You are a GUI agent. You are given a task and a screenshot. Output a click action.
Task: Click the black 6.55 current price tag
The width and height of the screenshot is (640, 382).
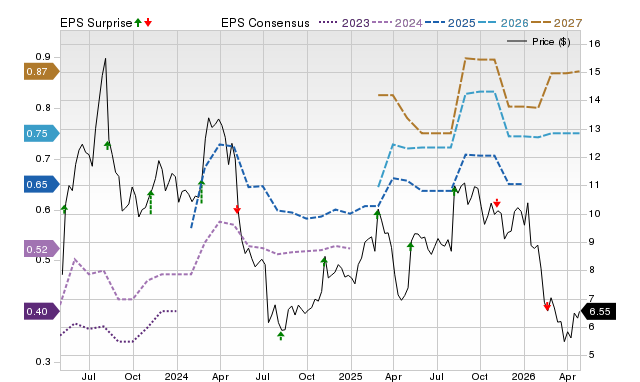(598, 312)
